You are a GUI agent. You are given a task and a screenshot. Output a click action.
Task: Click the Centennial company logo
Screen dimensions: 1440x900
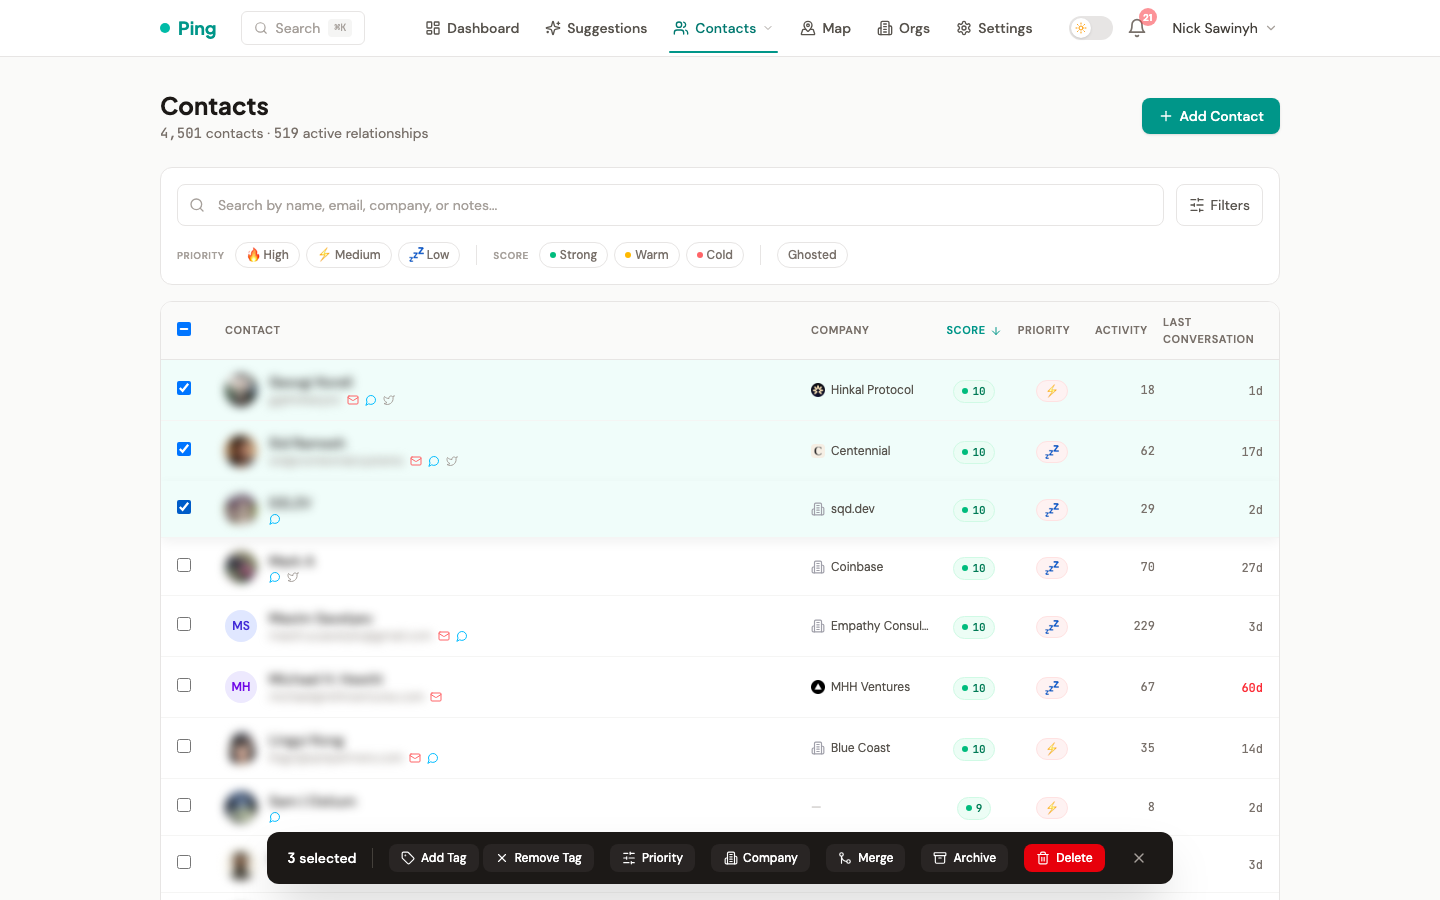pyautogui.click(x=818, y=451)
